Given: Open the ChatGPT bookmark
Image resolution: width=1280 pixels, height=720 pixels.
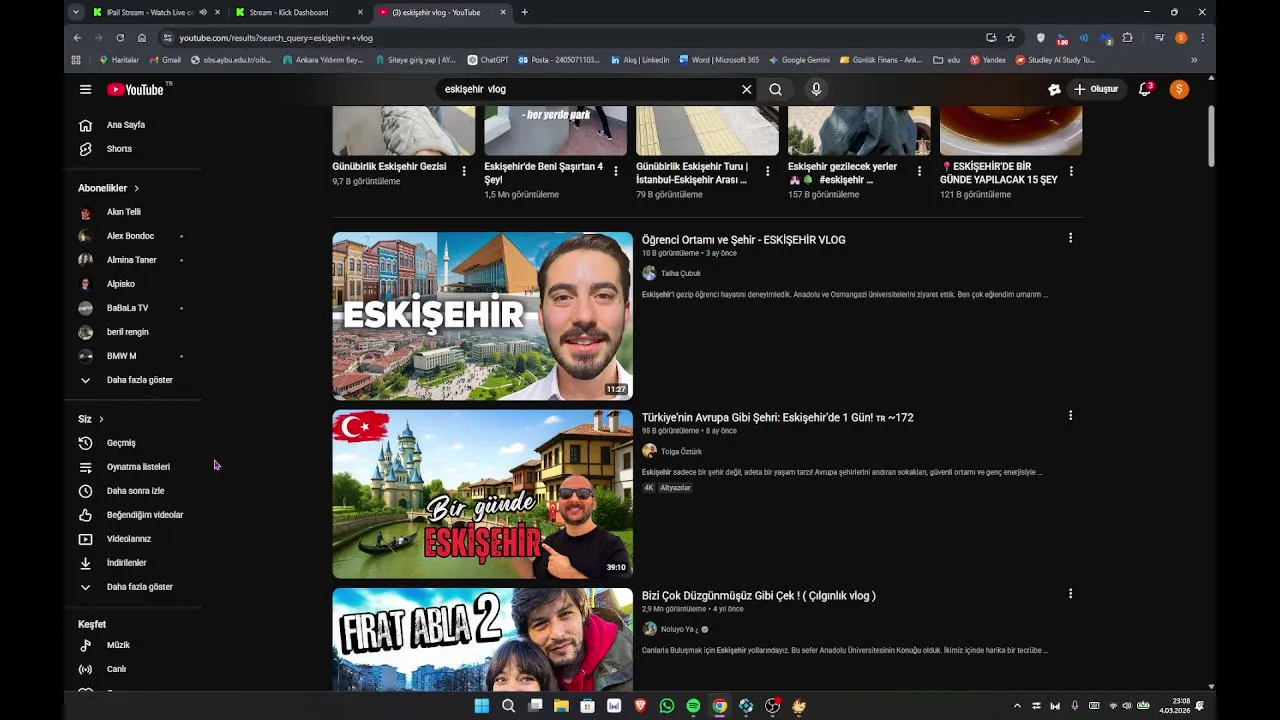Looking at the screenshot, I should pos(487,60).
